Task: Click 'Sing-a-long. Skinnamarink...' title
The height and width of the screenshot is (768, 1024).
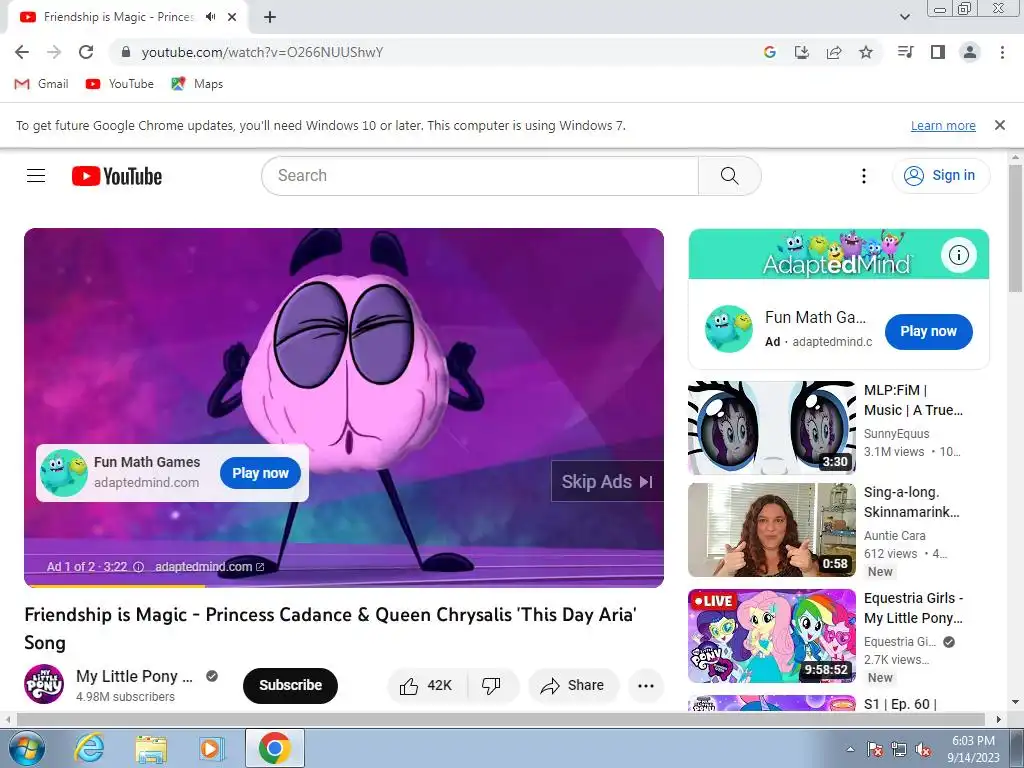Action: pos(912,502)
